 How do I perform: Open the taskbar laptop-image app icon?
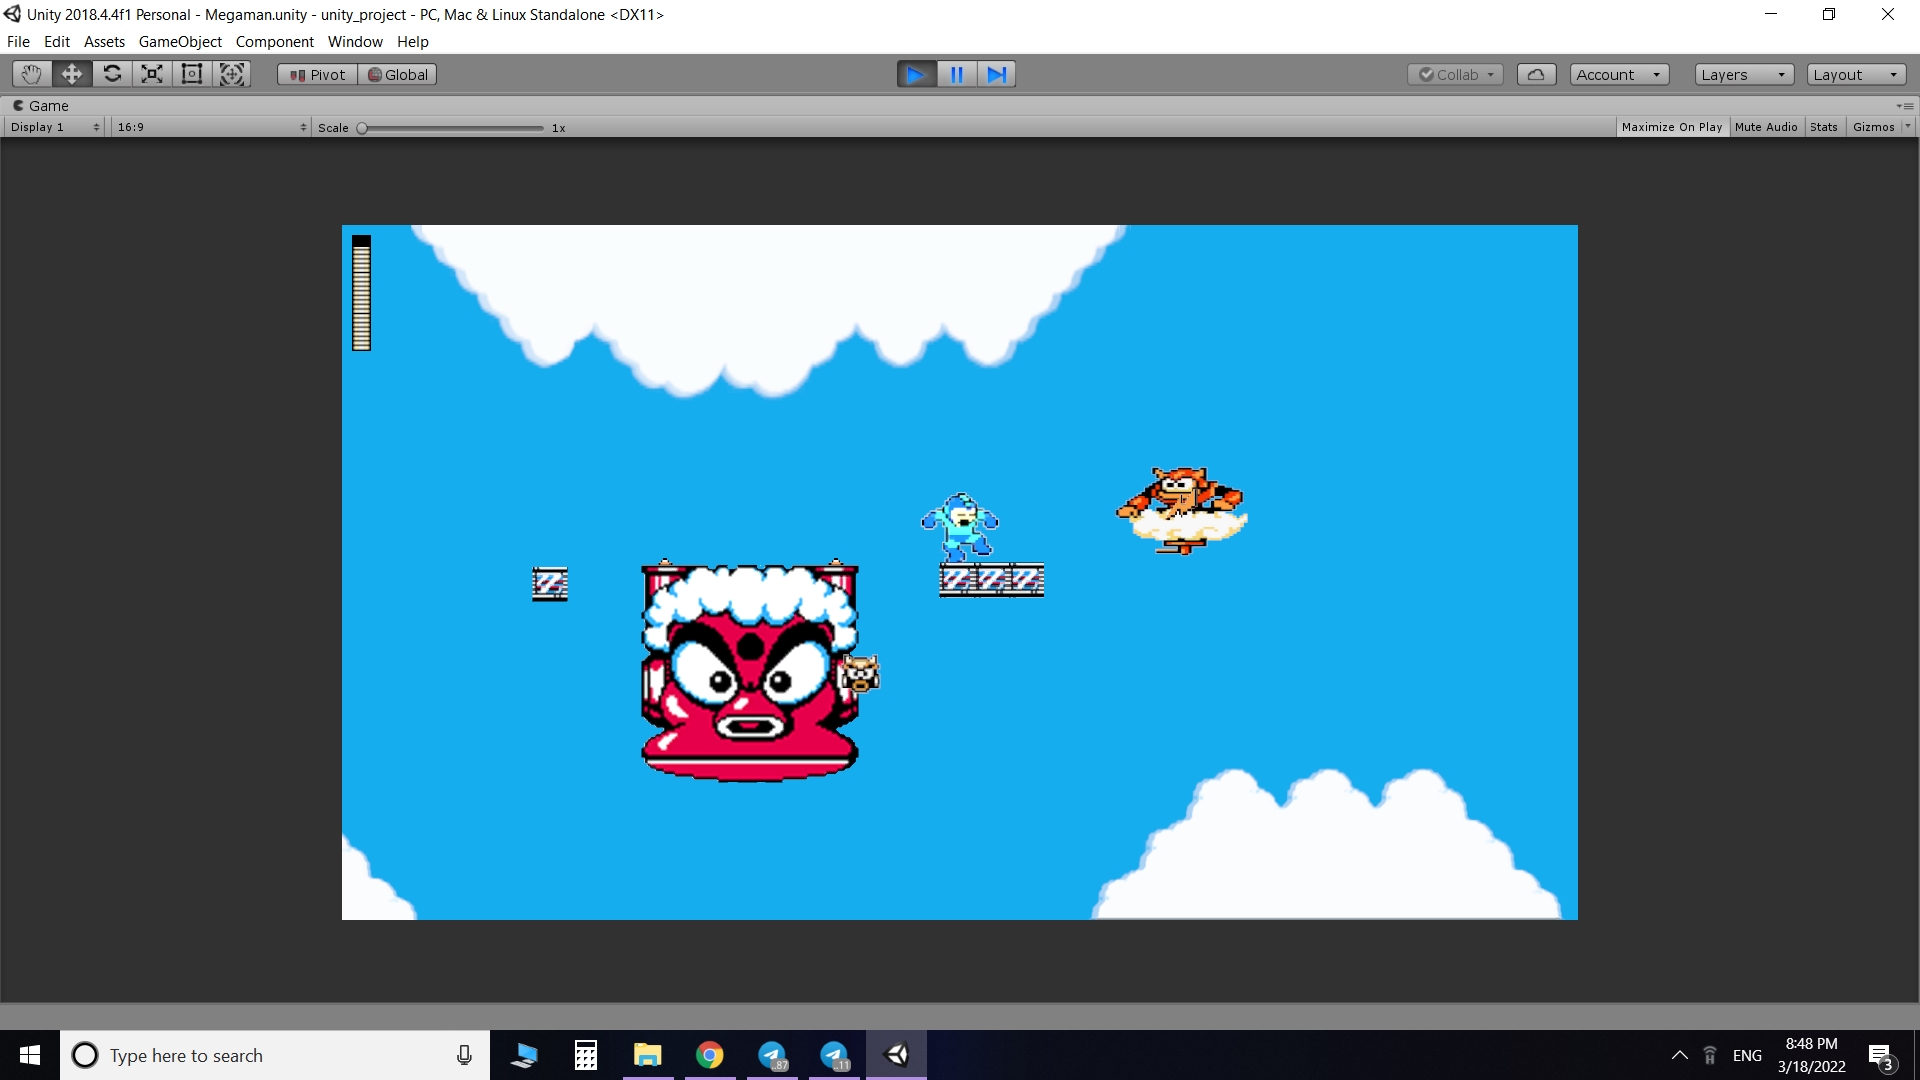(x=524, y=1055)
